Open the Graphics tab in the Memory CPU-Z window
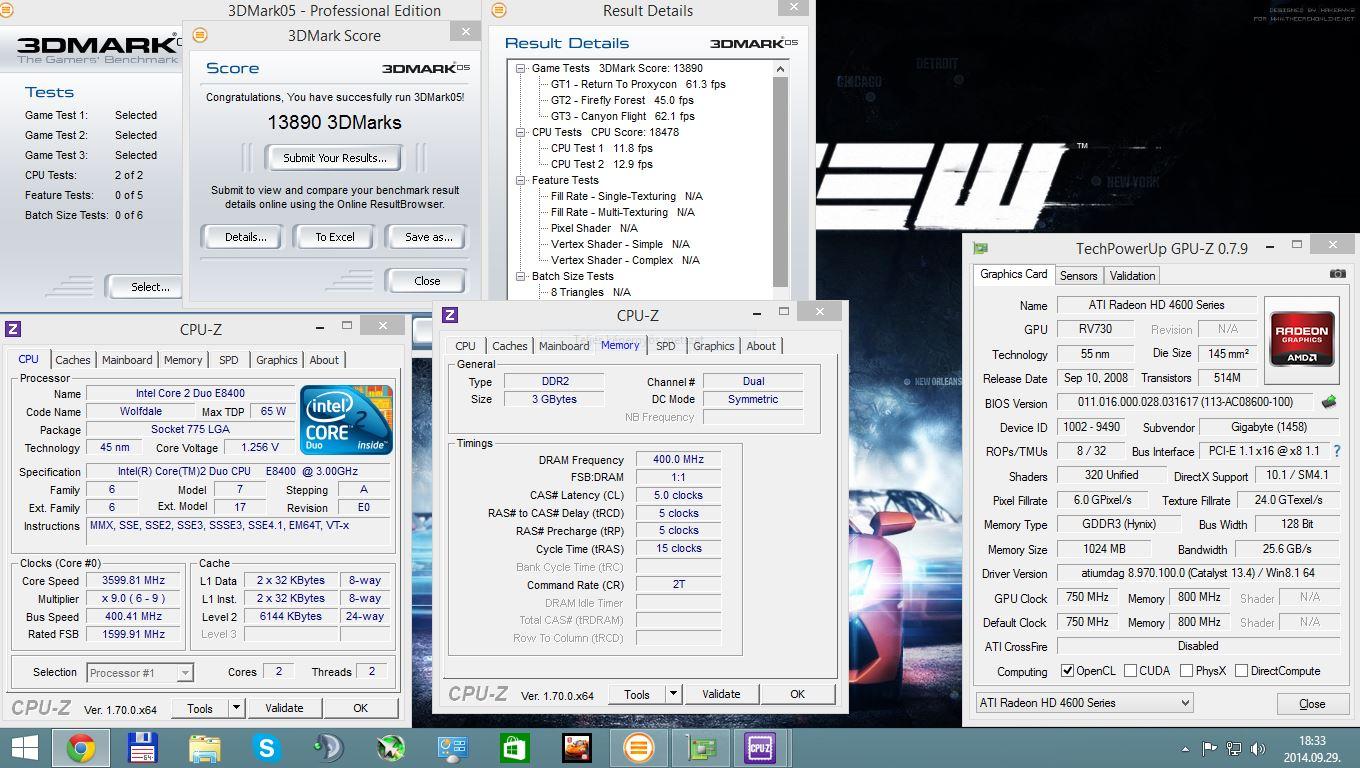Screen dimensions: 1360x768 [714, 346]
